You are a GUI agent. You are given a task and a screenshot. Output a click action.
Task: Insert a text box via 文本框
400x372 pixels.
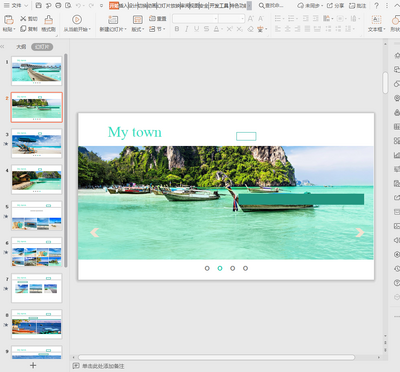pos(376,23)
